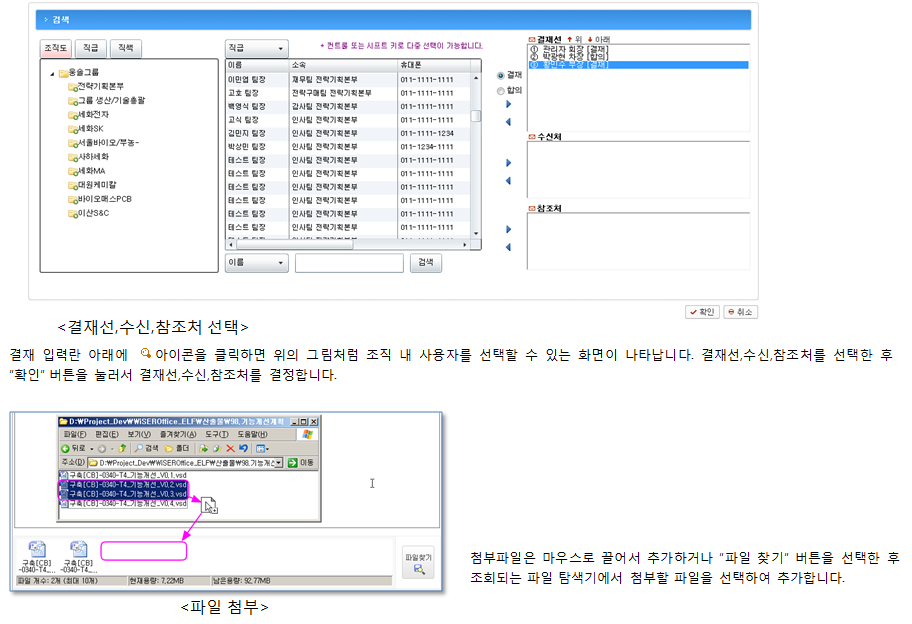
Task: Open the 직급 dropdown above the user list
Action: [x=256, y=47]
